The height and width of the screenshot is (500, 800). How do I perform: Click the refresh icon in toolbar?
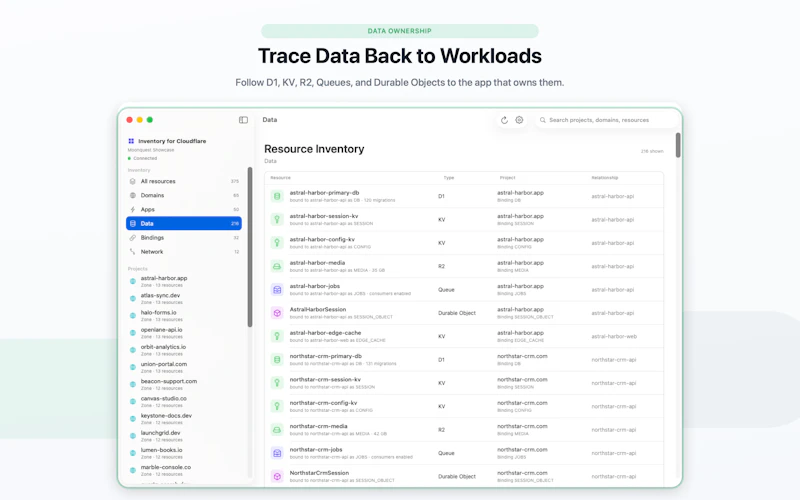click(504, 120)
